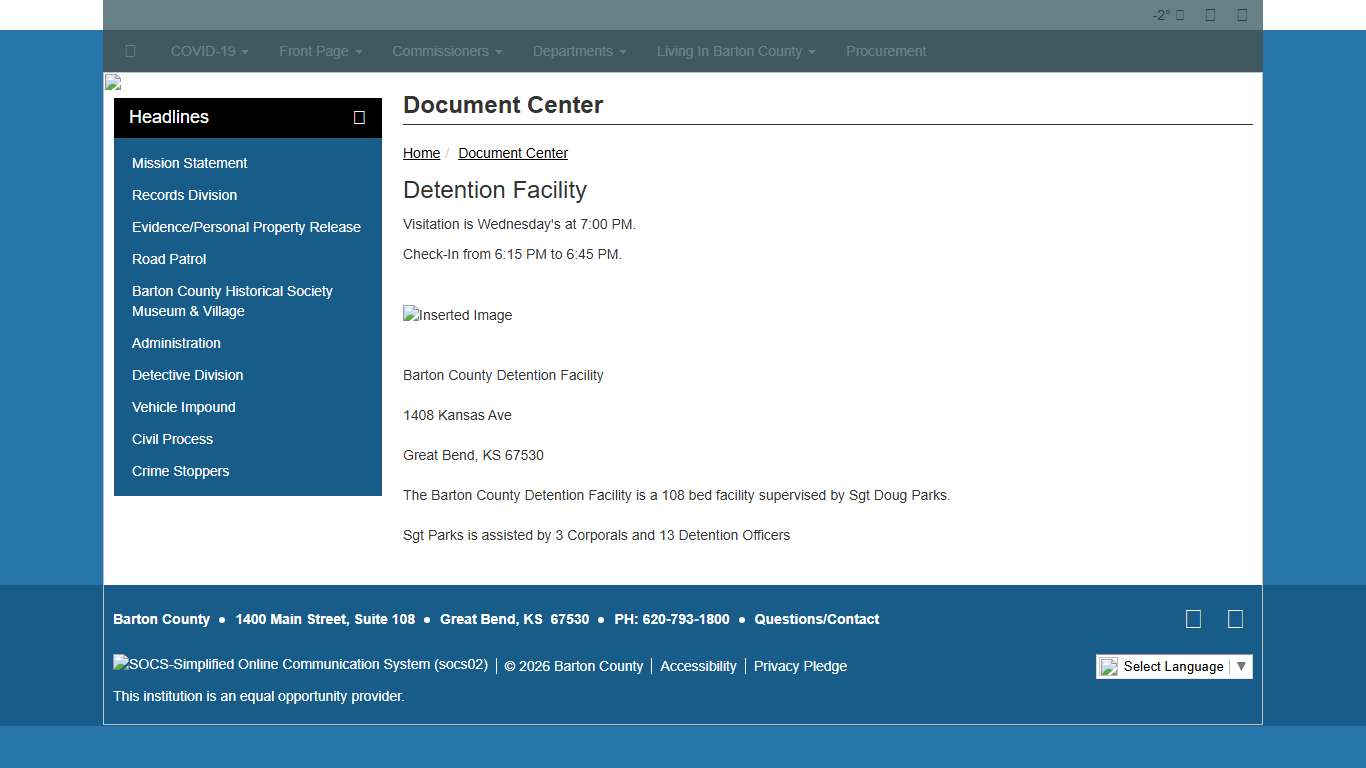
Task: Click the Google Translate icon in language selector
Action: [x=1108, y=666]
